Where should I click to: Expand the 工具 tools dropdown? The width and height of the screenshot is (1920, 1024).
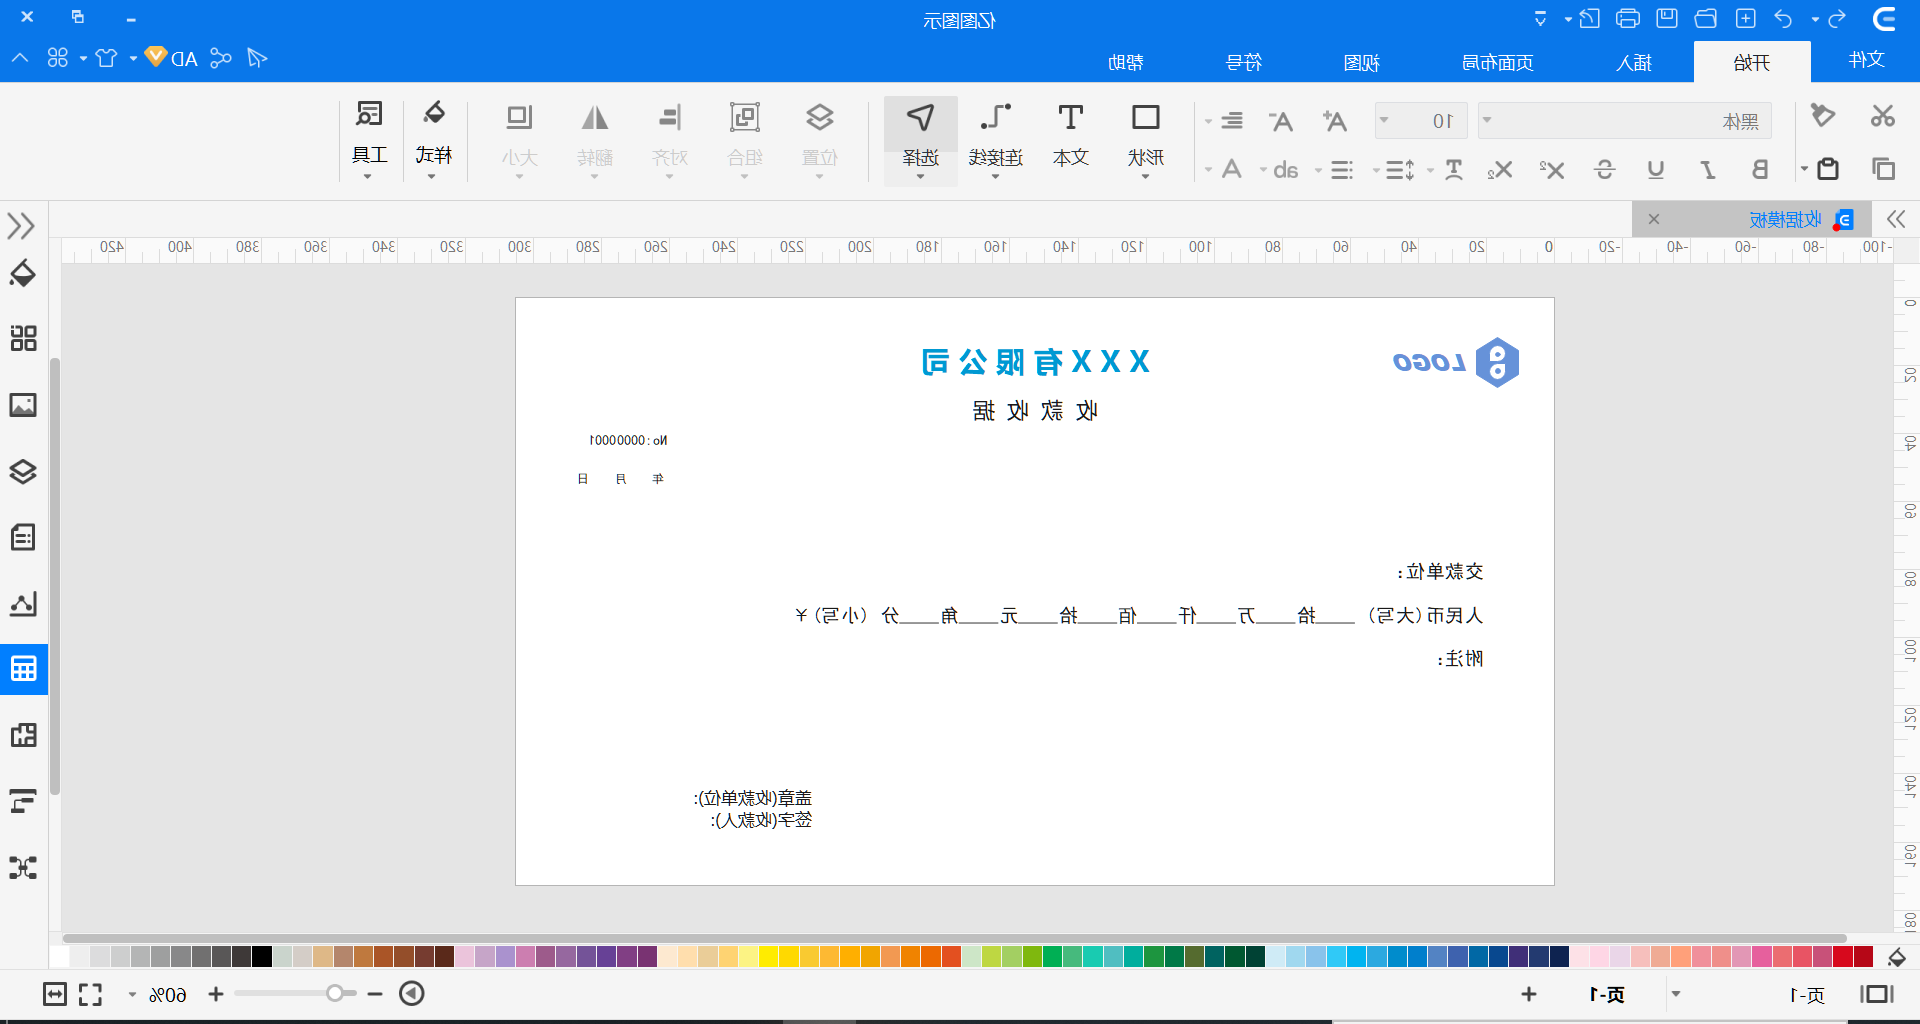[x=368, y=178]
